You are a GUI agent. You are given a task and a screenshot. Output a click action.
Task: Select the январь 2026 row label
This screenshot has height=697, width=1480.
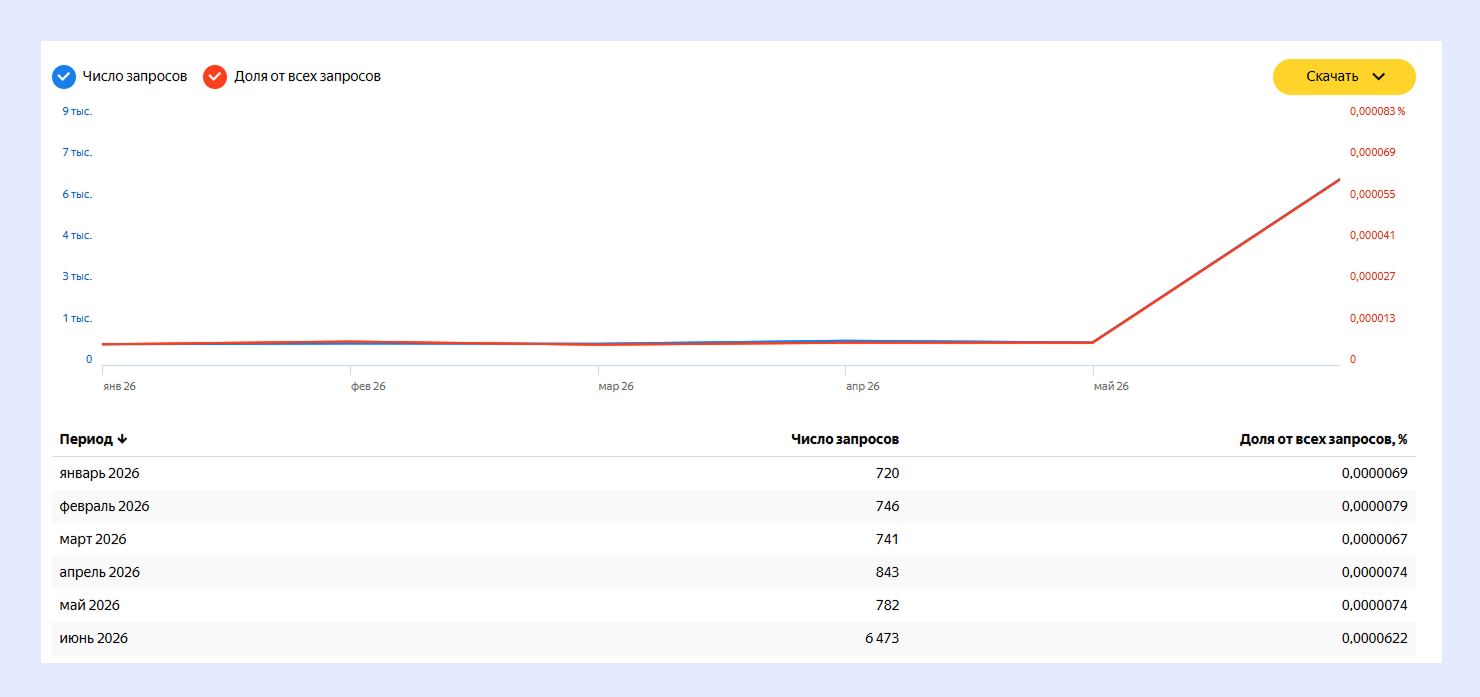click(x=99, y=473)
